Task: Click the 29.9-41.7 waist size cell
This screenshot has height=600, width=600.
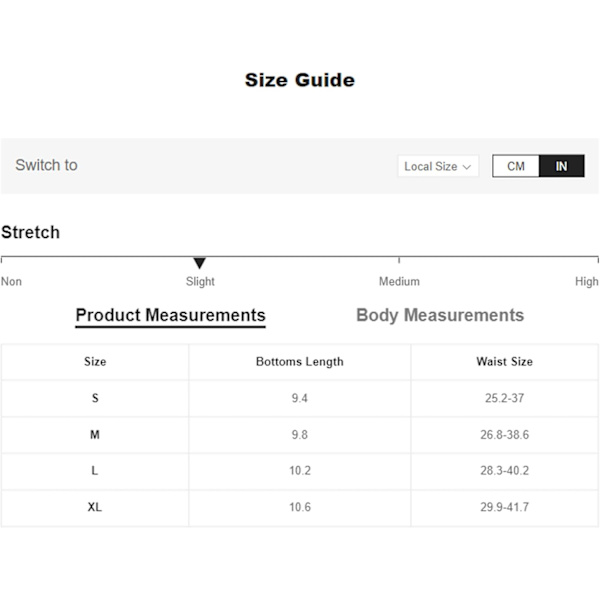Action: (x=505, y=507)
